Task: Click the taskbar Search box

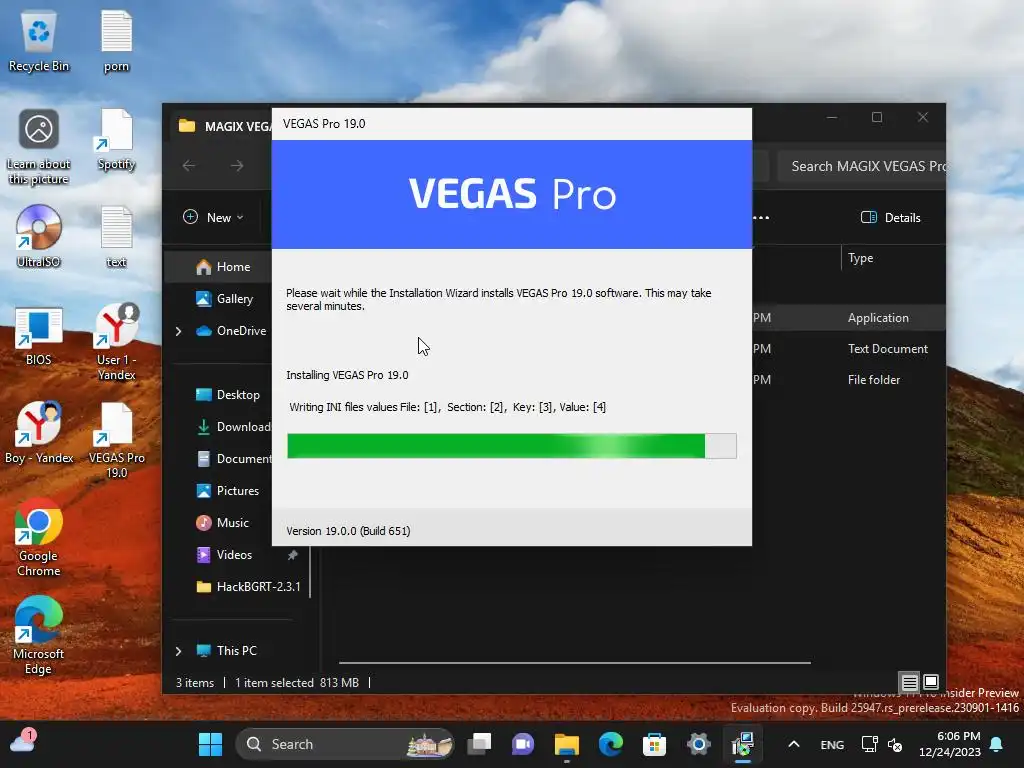Action: pos(345,744)
